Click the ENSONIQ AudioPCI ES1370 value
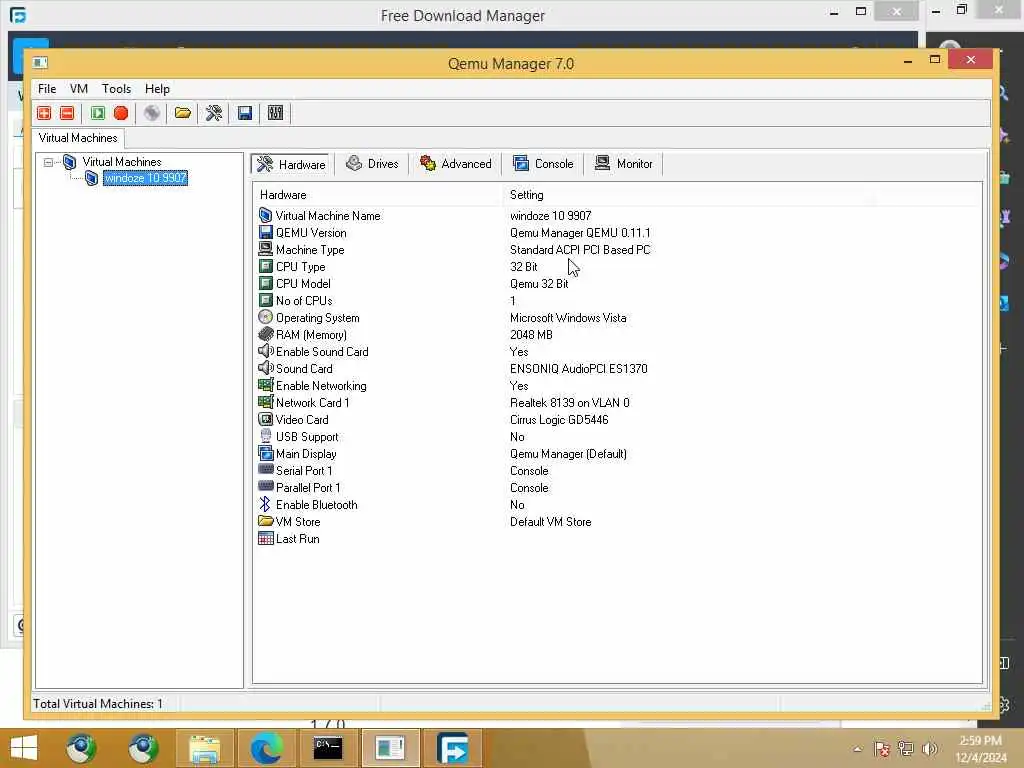The width and height of the screenshot is (1024, 768). tap(579, 368)
